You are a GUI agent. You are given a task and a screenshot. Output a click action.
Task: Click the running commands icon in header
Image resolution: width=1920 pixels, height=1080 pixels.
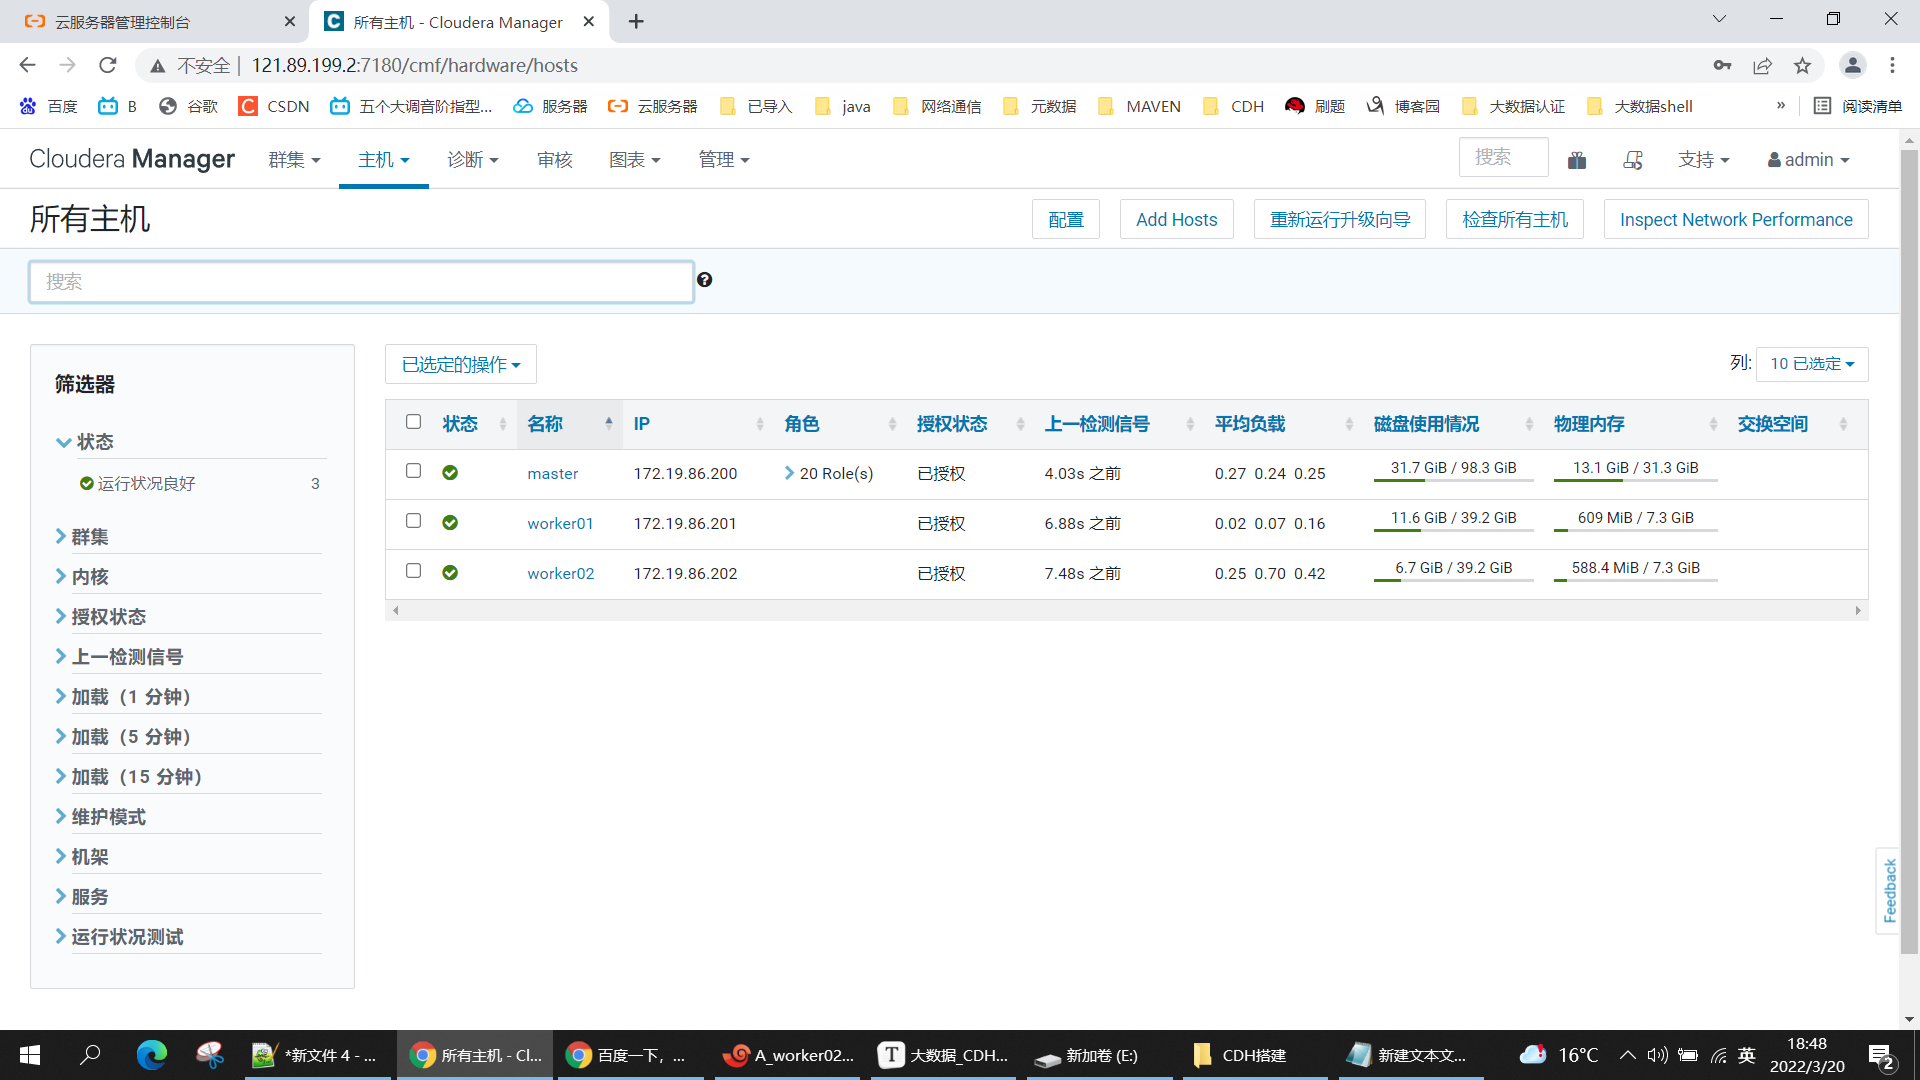[1633, 160]
